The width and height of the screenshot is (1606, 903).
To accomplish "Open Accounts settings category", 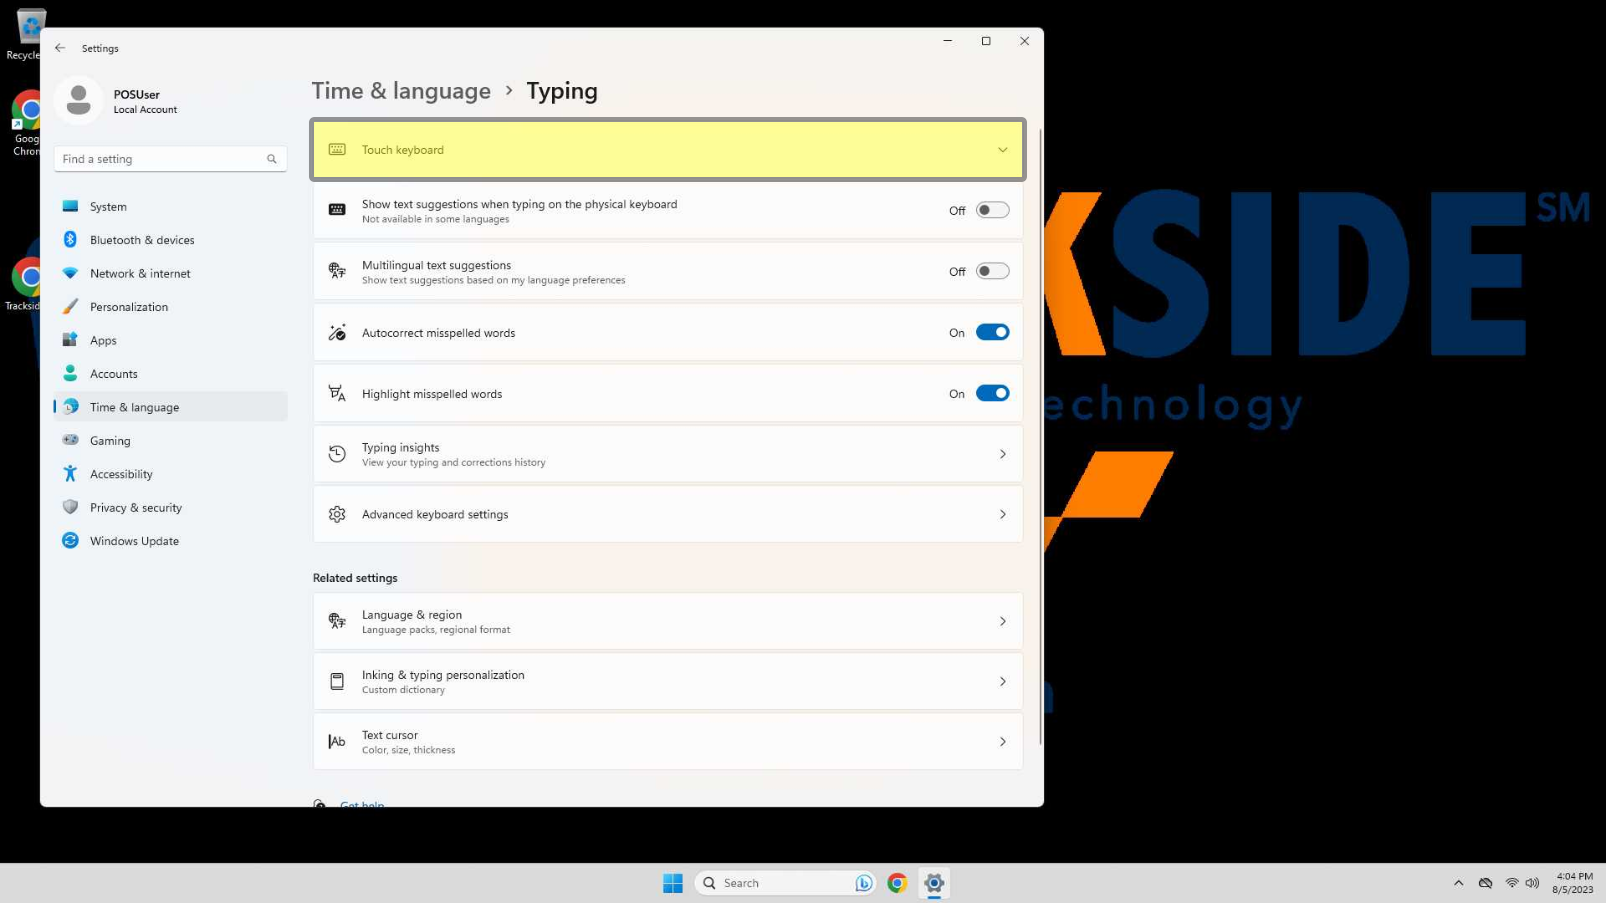I will click(x=170, y=374).
